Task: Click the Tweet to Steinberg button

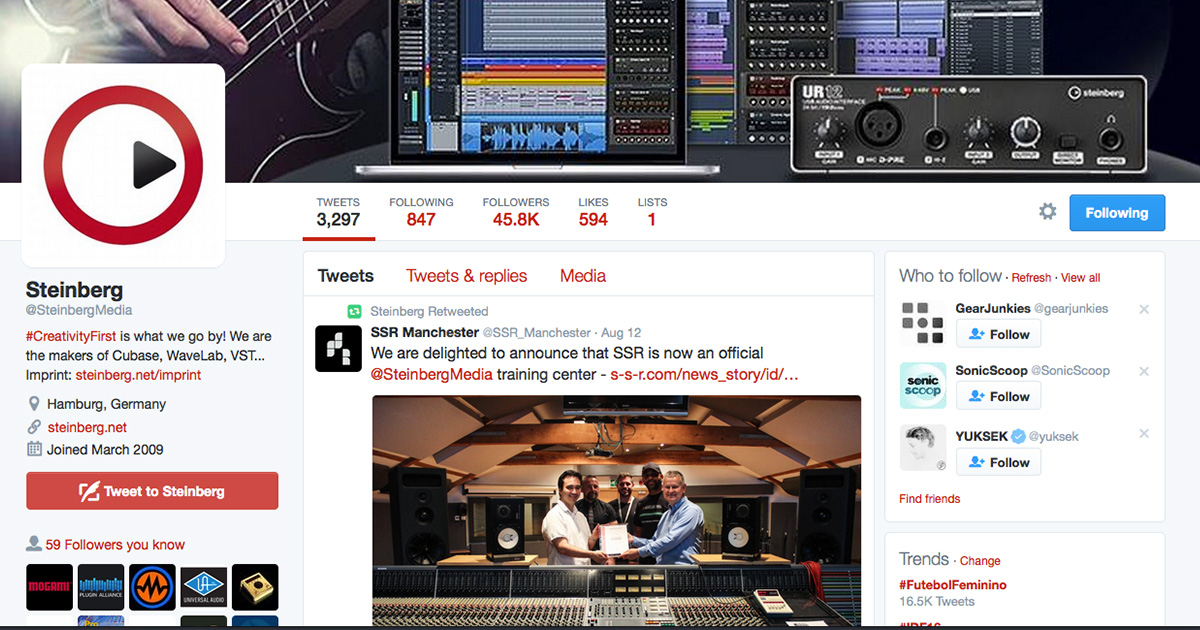Action: (152, 491)
